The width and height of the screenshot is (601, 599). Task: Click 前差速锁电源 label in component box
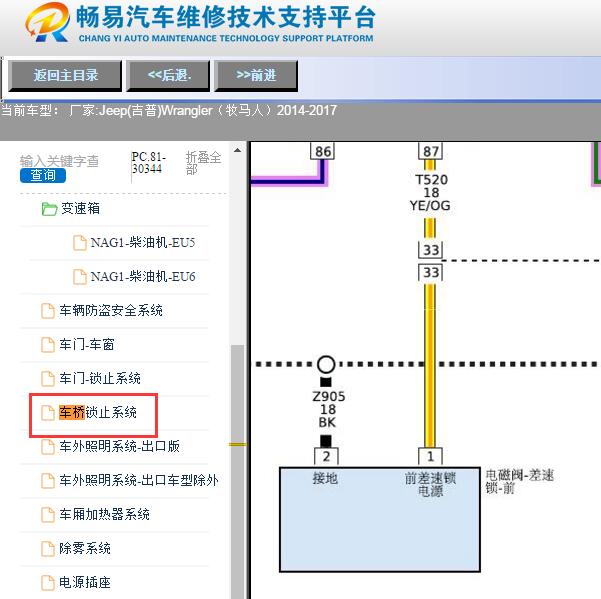(x=430, y=484)
